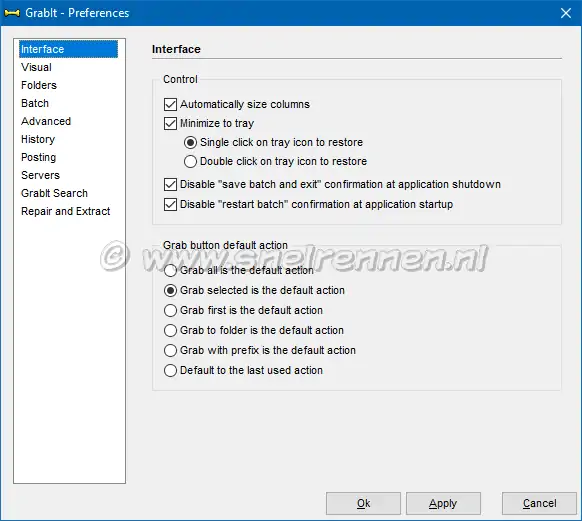This screenshot has height=521, width=582.
Task: Open the Batch preferences category
Action: click(35, 103)
